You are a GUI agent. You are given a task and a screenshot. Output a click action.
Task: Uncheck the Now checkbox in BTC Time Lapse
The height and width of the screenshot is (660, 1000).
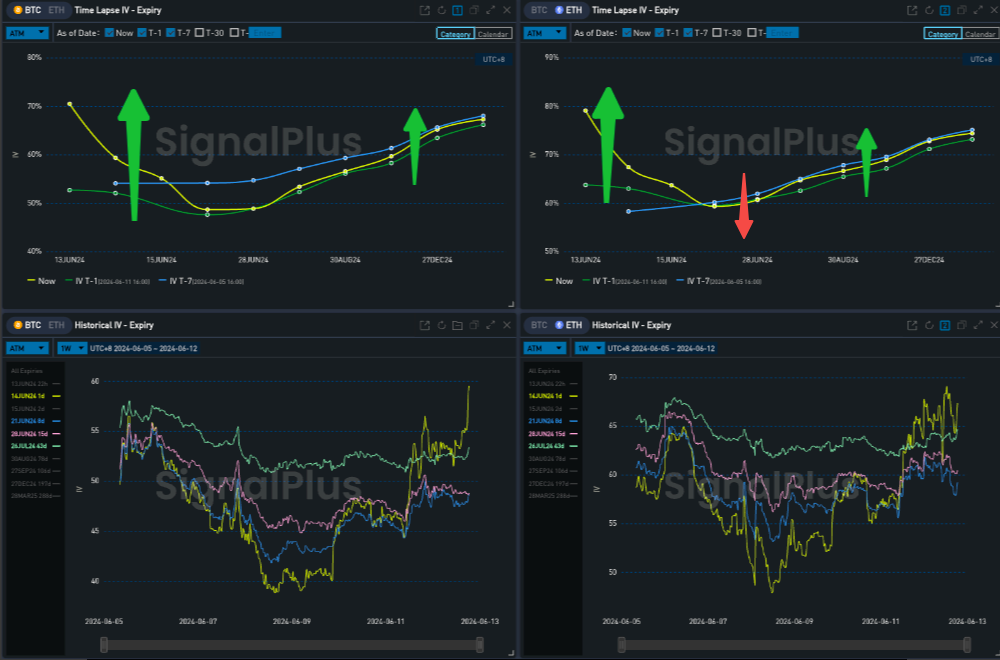(x=110, y=33)
